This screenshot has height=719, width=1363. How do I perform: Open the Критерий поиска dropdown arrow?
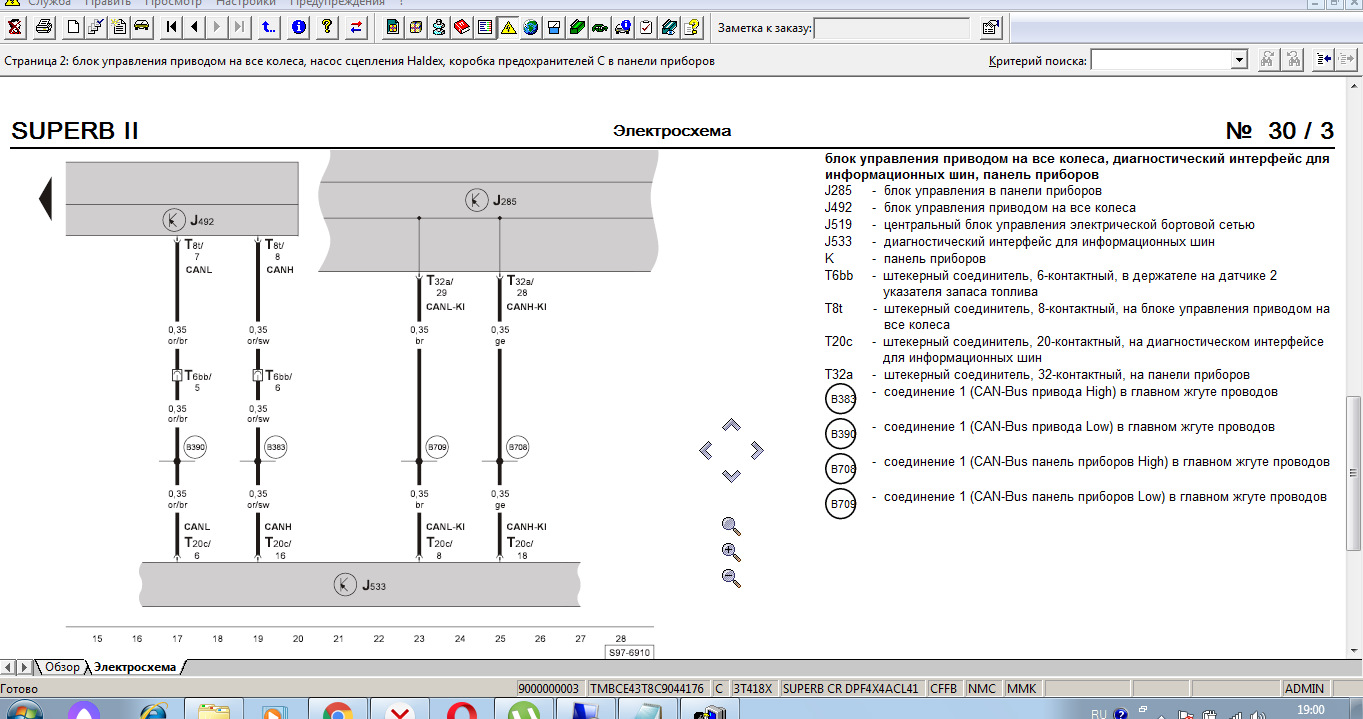pos(1239,60)
